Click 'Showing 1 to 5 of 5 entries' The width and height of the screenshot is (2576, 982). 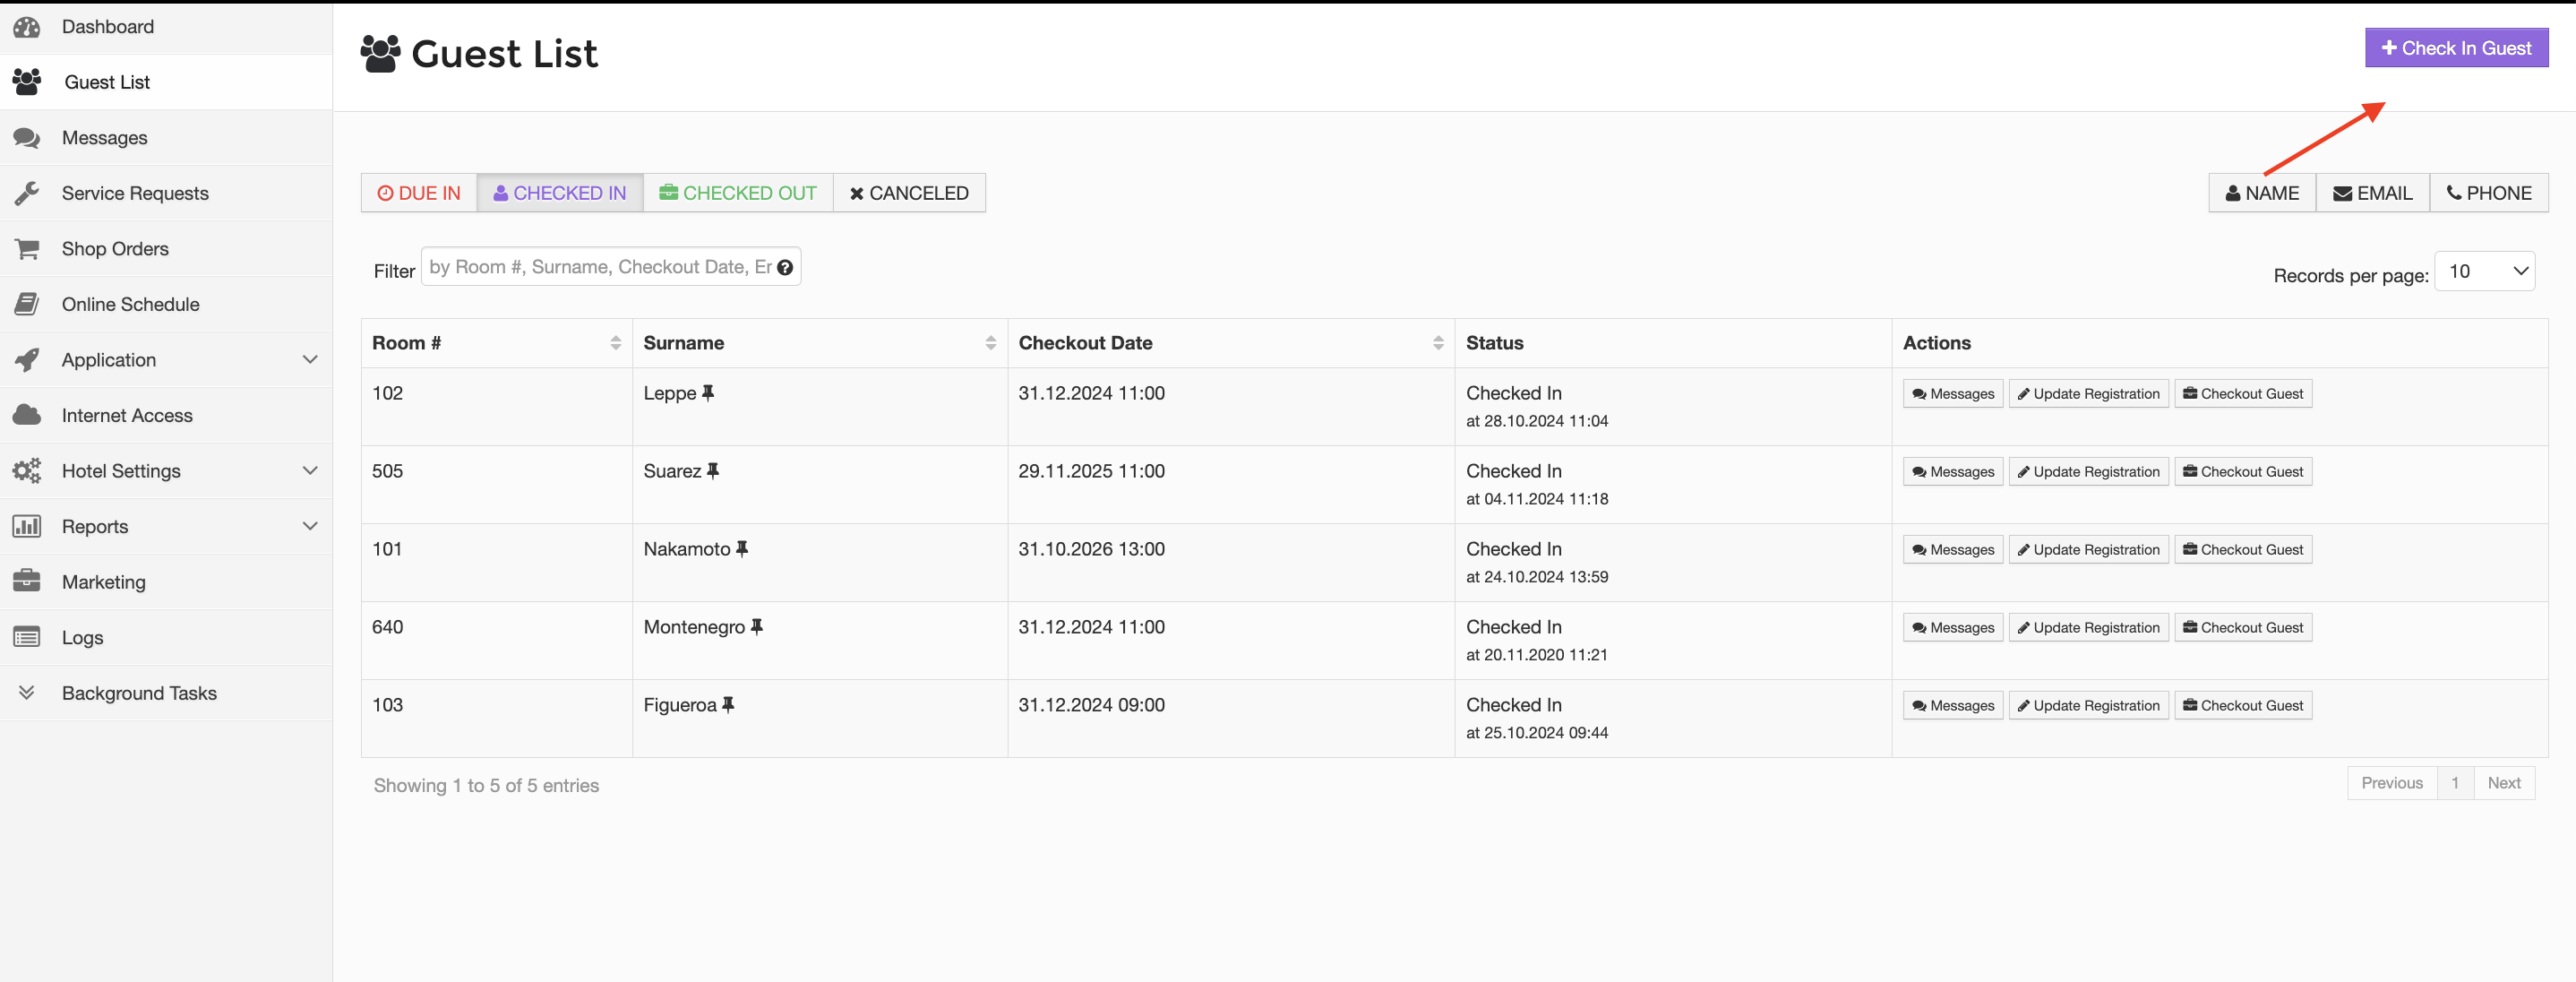(x=486, y=786)
